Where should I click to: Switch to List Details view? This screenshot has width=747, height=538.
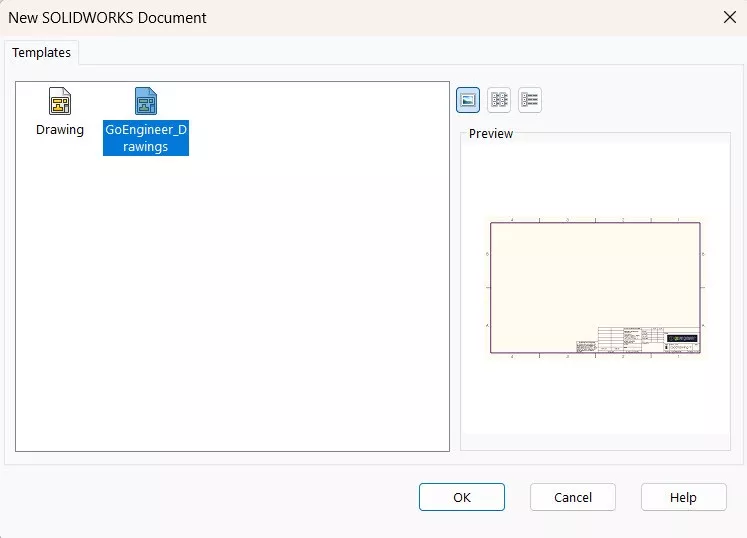click(530, 100)
